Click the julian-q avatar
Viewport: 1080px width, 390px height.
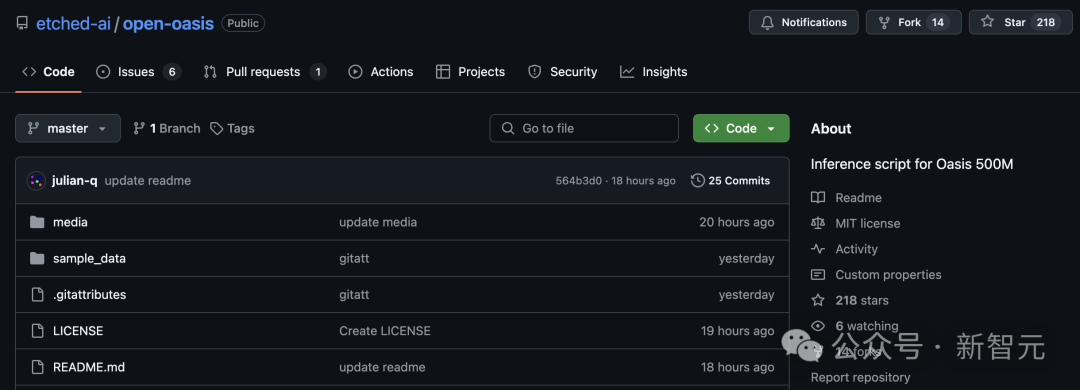(36, 181)
